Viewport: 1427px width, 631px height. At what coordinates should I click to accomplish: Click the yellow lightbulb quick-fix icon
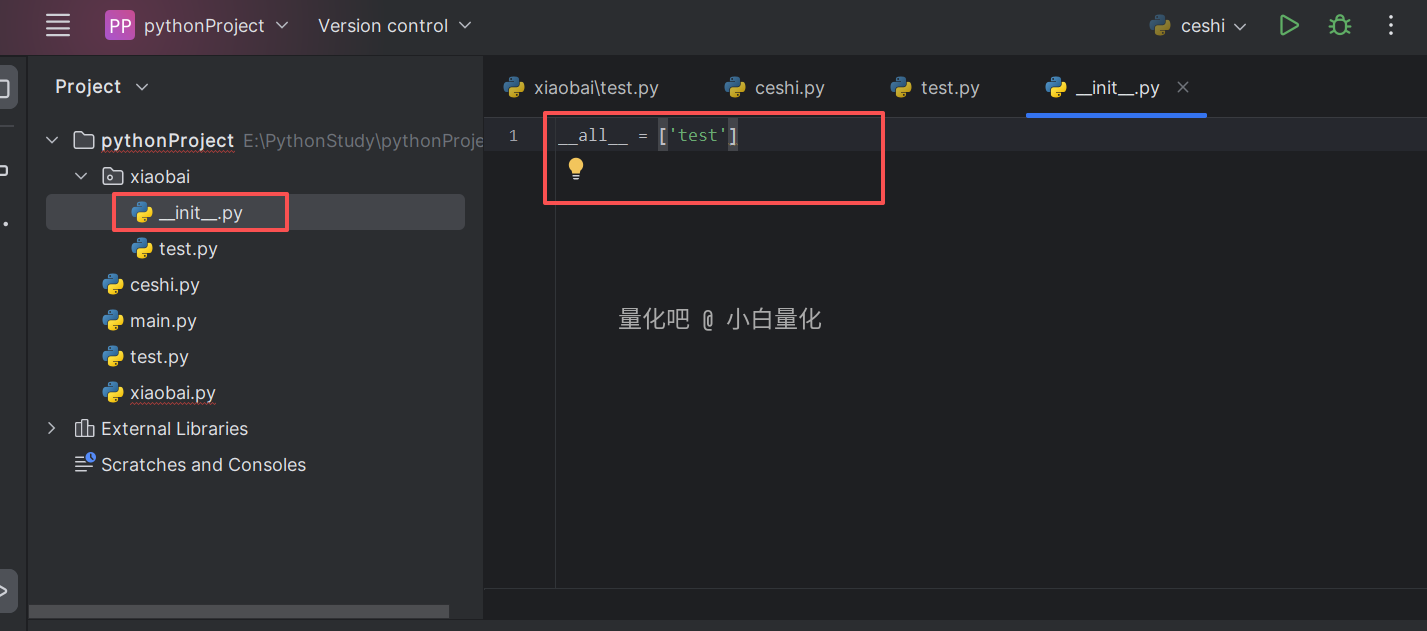(576, 169)
